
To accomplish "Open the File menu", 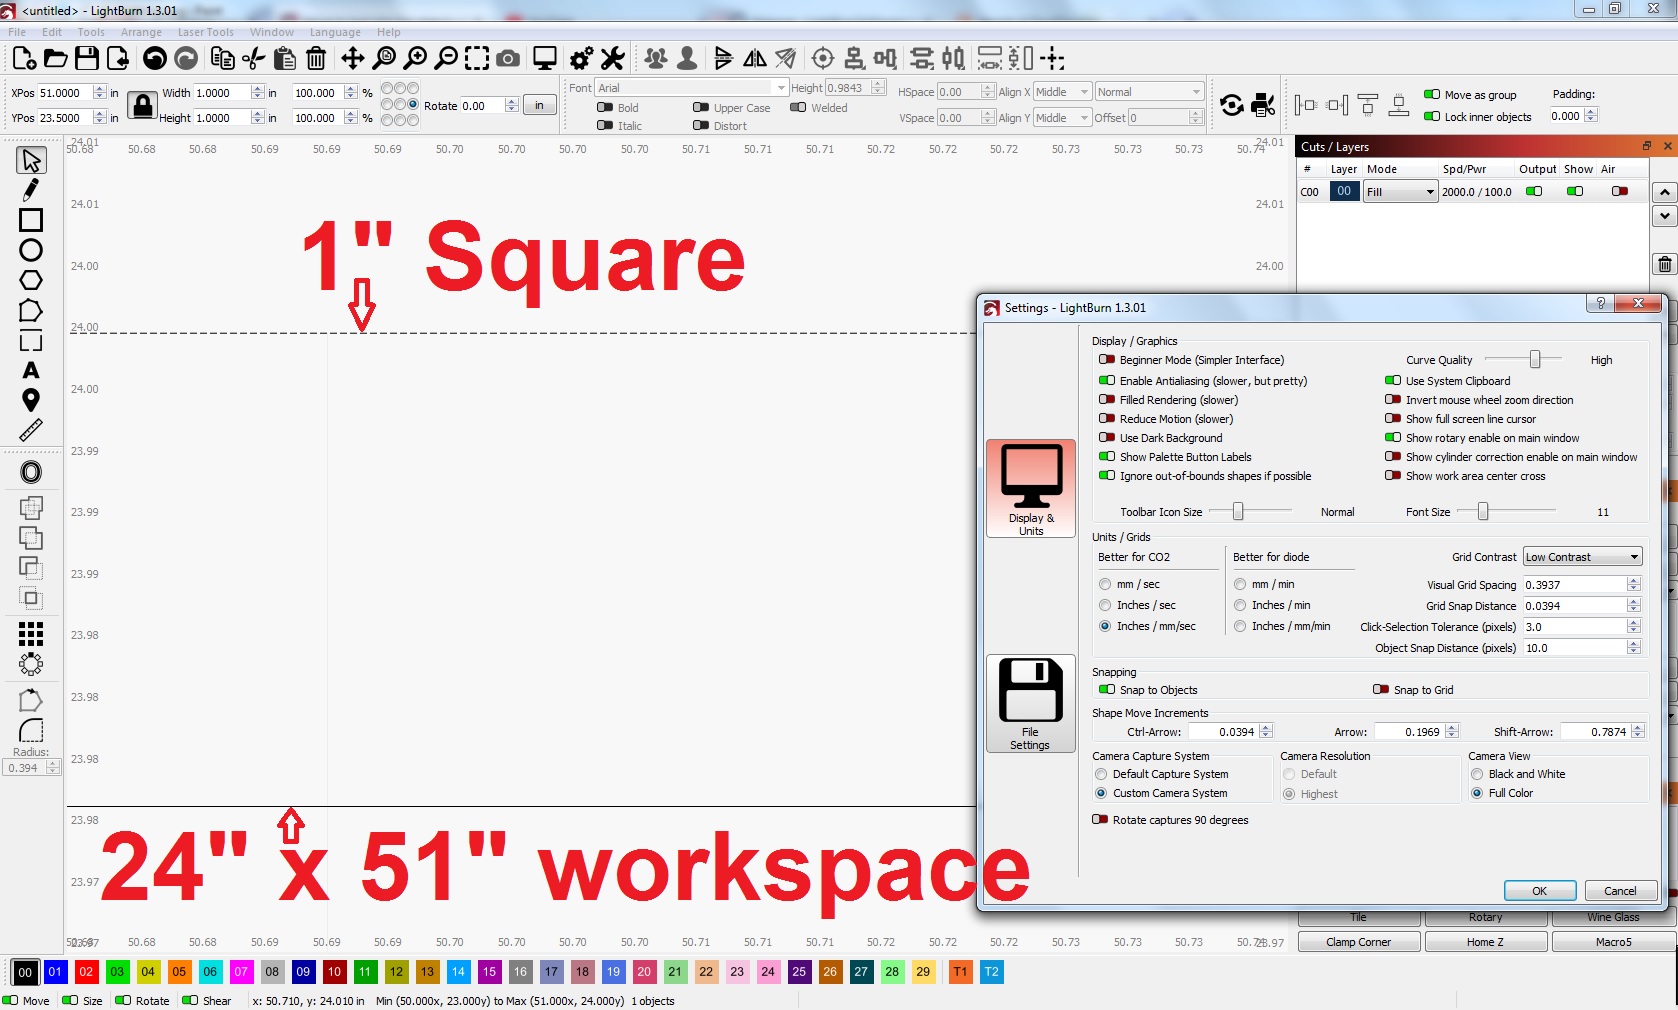I will tap(17, 32).
